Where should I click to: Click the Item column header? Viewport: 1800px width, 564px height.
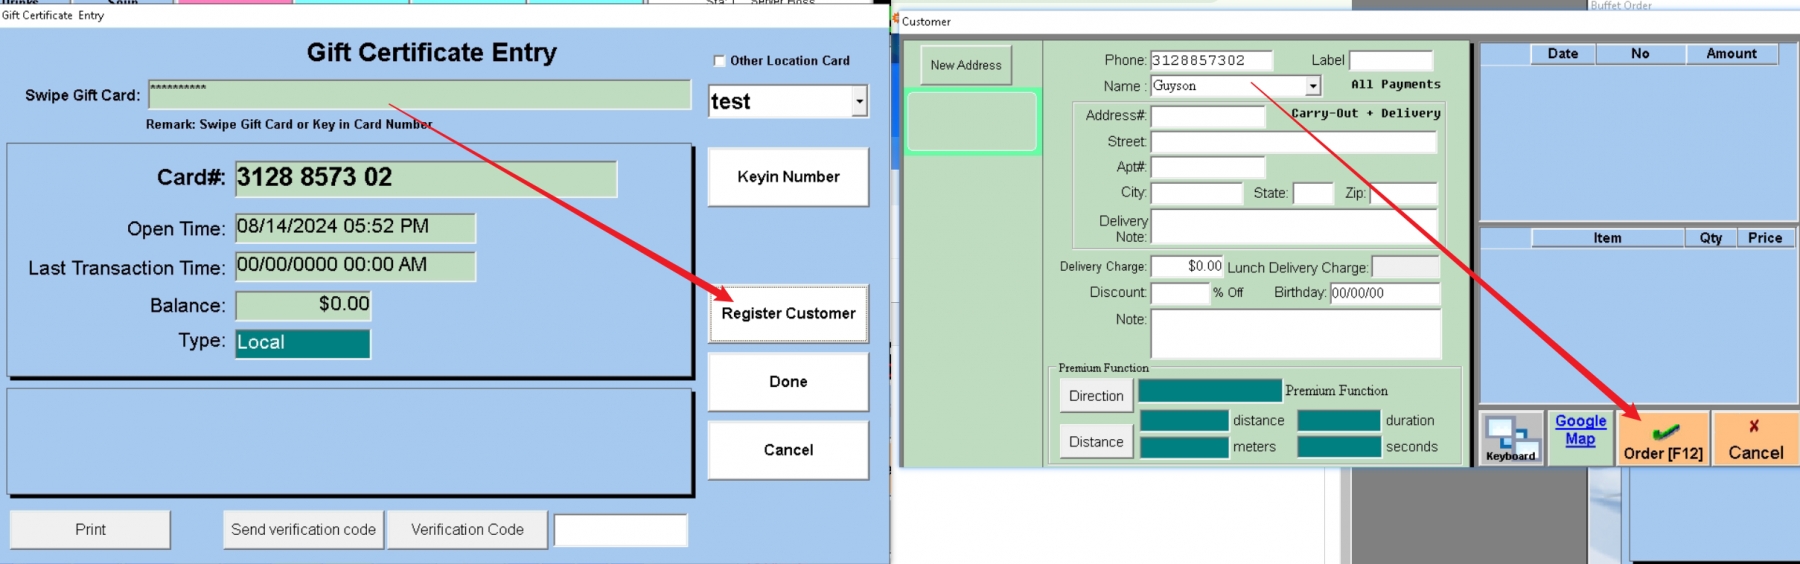1607,238
